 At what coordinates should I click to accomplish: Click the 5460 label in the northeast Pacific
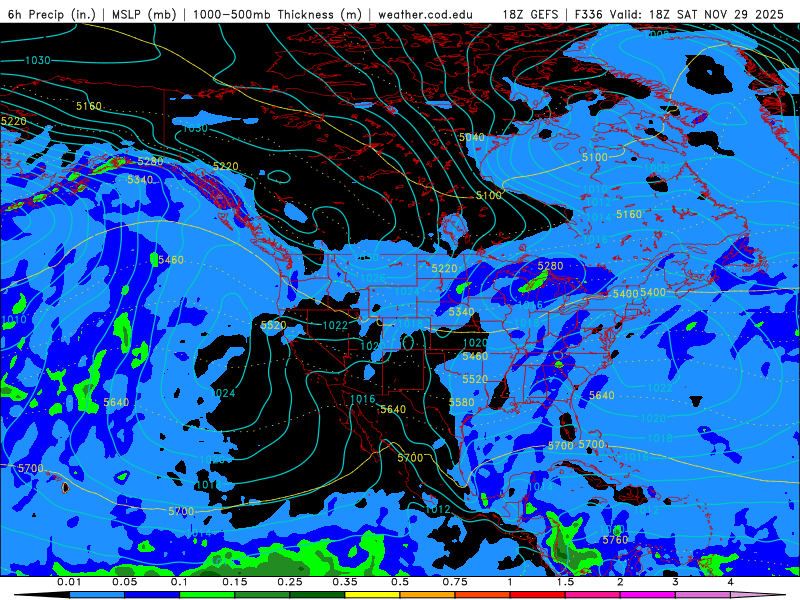tap(170, 260)
